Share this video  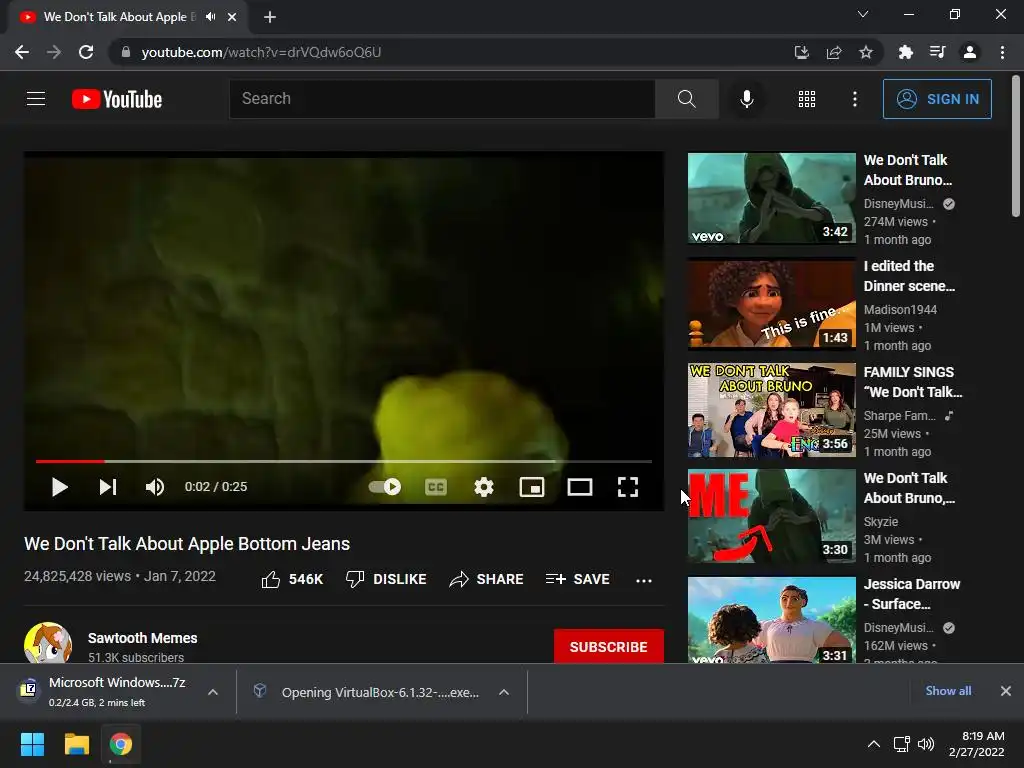[487, 579]
